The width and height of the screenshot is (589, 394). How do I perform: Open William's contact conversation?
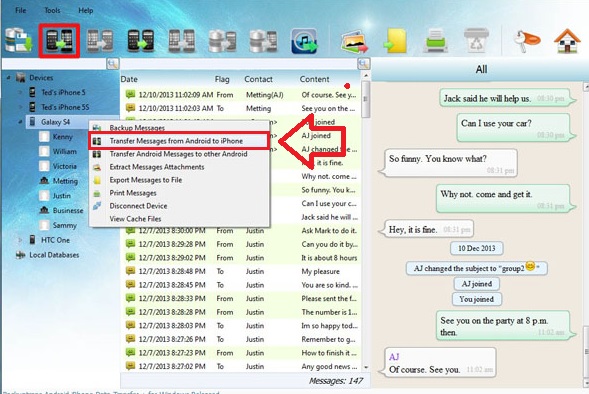click(x=64, y=151)
